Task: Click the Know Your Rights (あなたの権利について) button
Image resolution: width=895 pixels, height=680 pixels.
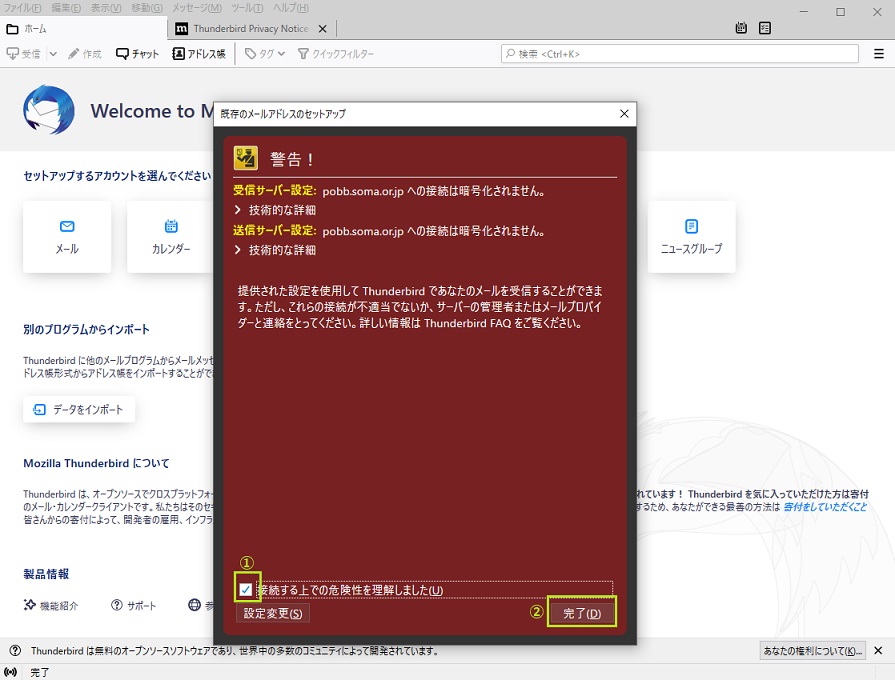Action: 813,650
